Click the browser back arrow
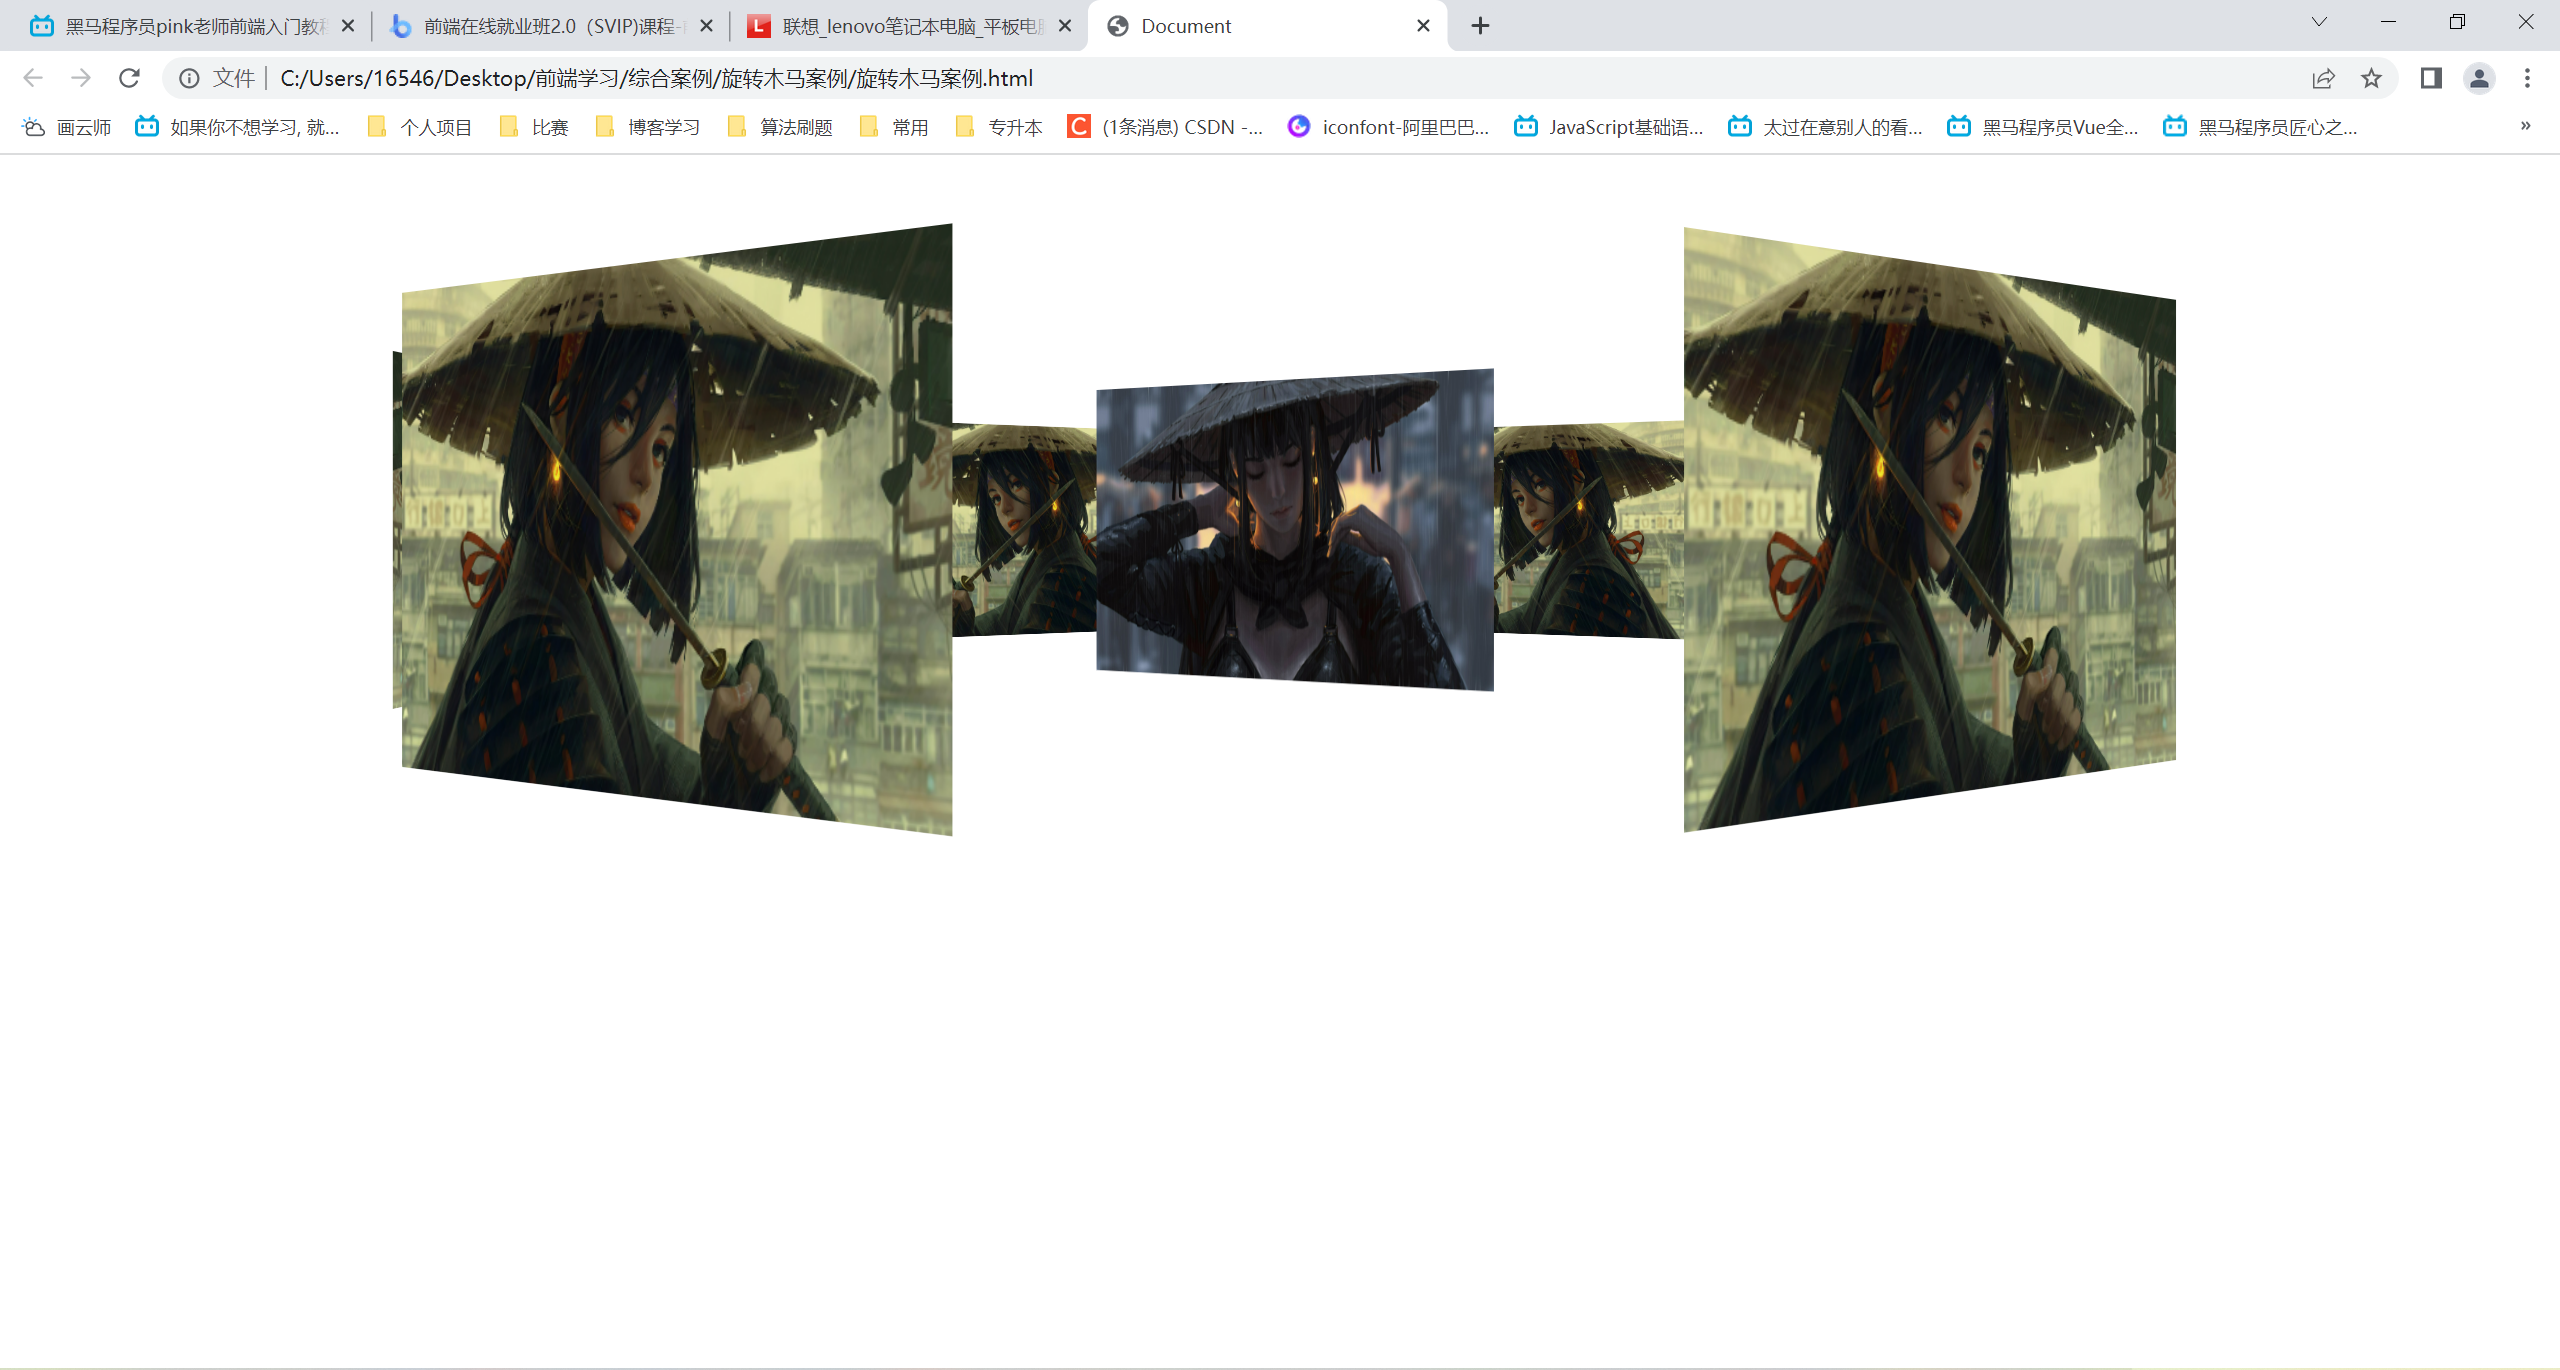The image size is (2560, 1370). [33, 78]
